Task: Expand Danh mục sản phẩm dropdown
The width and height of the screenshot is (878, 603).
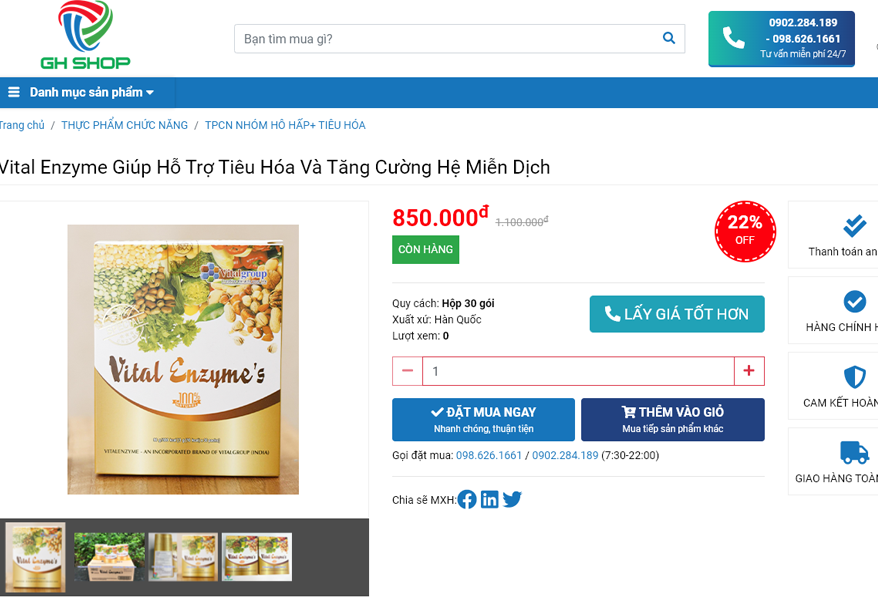Action: coord(92,92)
